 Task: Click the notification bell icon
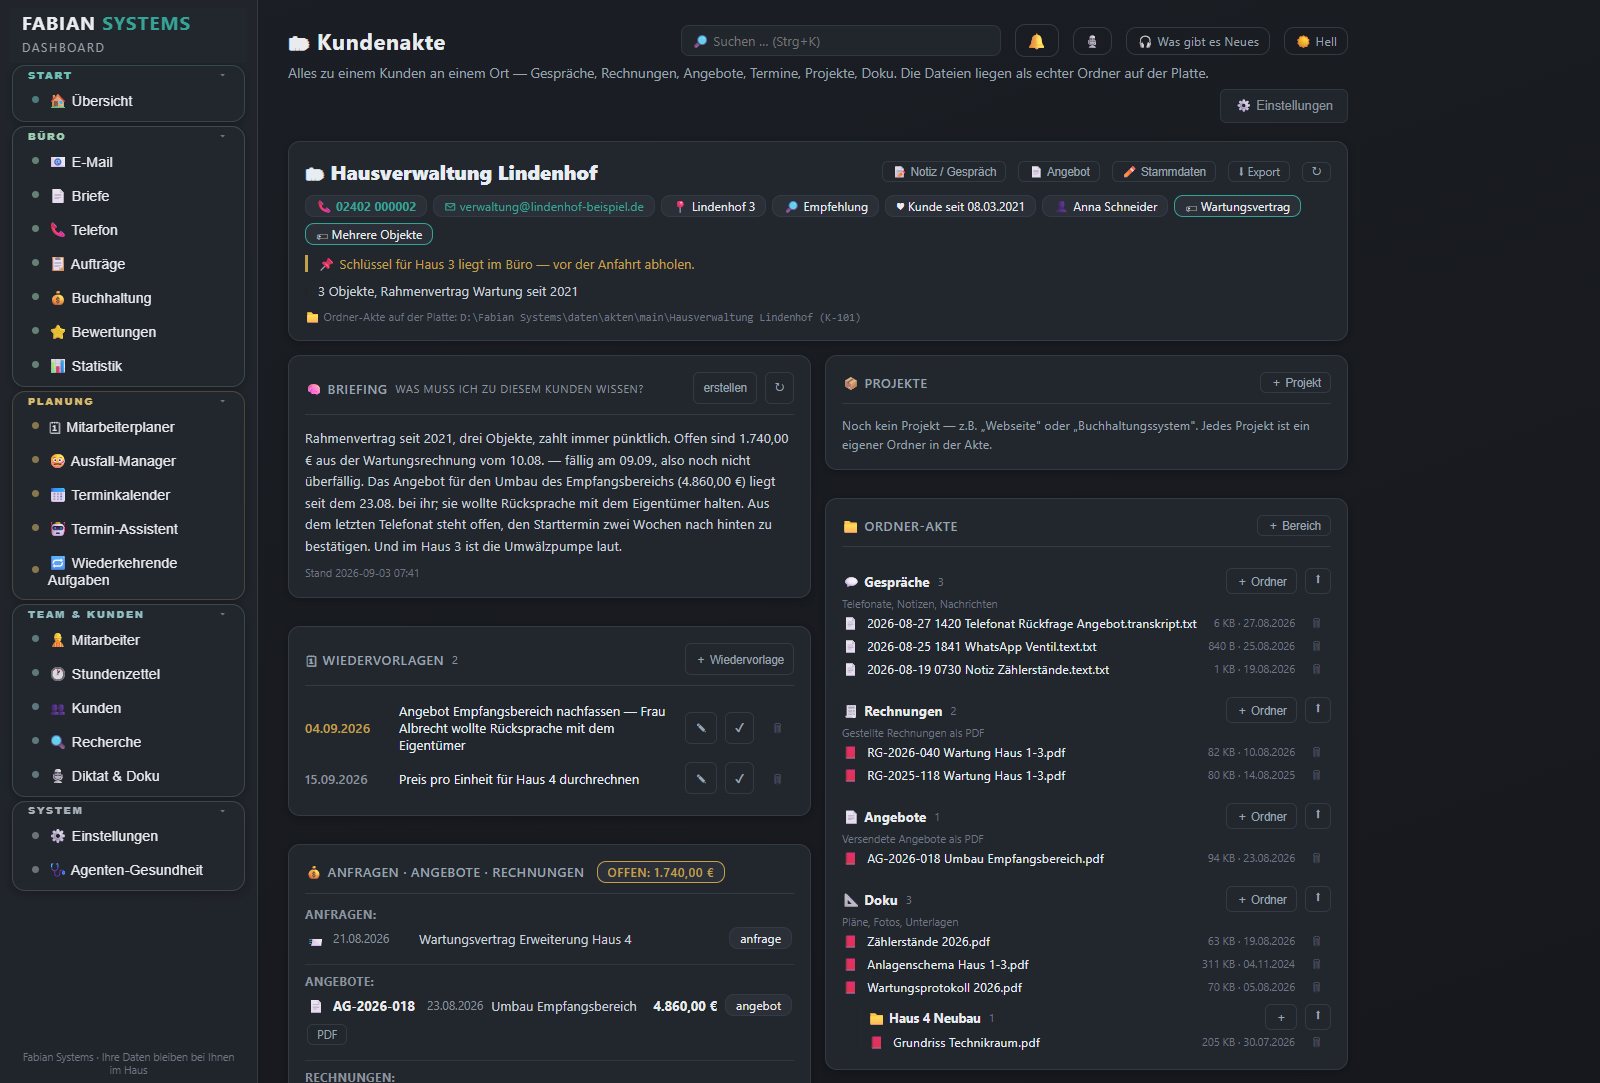click(x=1036, y=41)
